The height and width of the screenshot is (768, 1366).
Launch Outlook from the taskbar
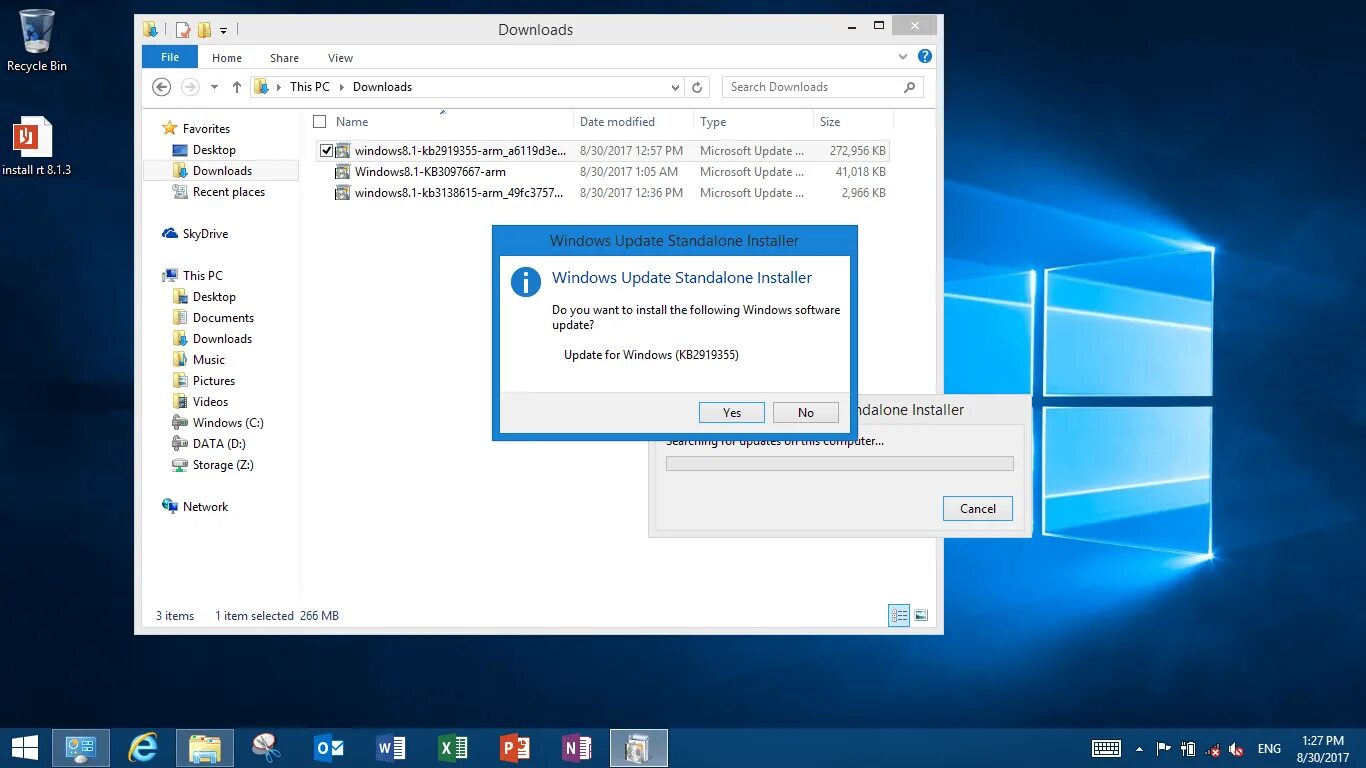[329, 748]
